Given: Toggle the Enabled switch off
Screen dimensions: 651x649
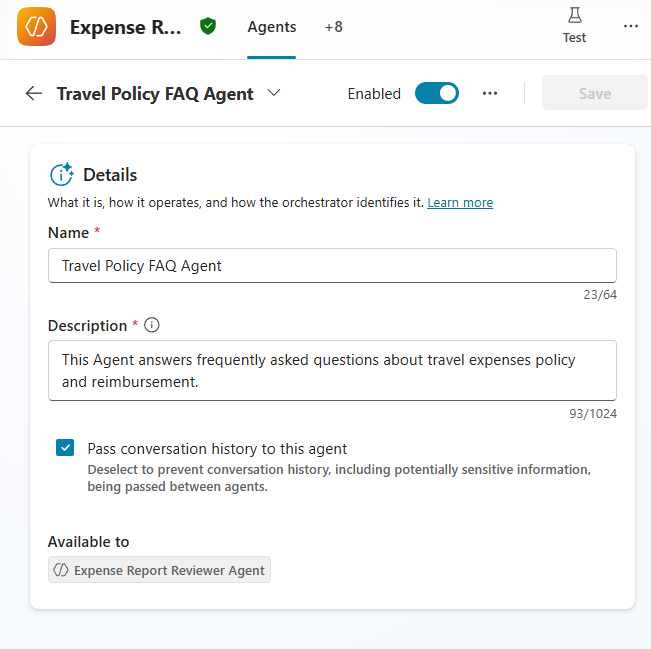Looking at the screenshot, I should click(x=436, y=94).
